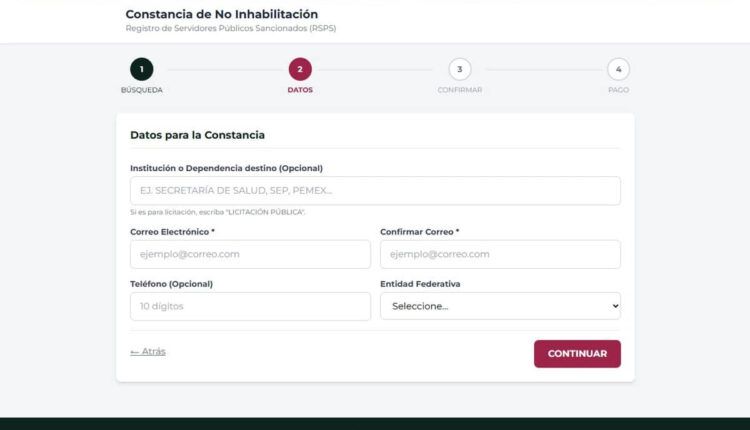This screenshot has width=750, height=430.
Task: Click the step 1 circle for Búsqueda
Action: tap(141, 69)
